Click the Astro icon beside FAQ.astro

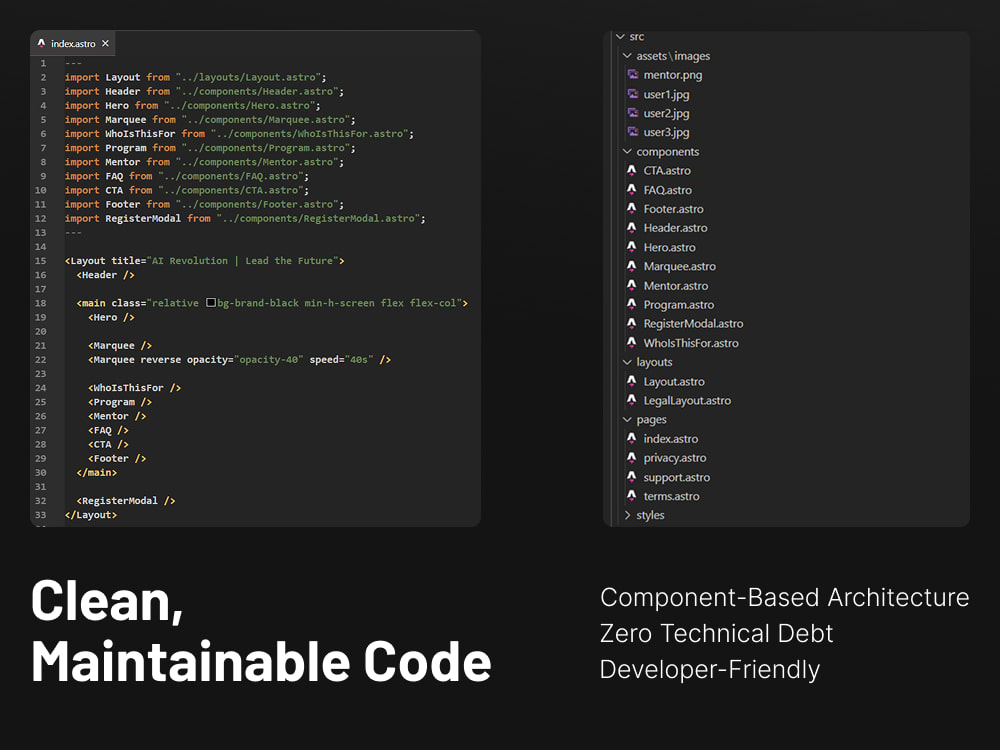point(631,189)
